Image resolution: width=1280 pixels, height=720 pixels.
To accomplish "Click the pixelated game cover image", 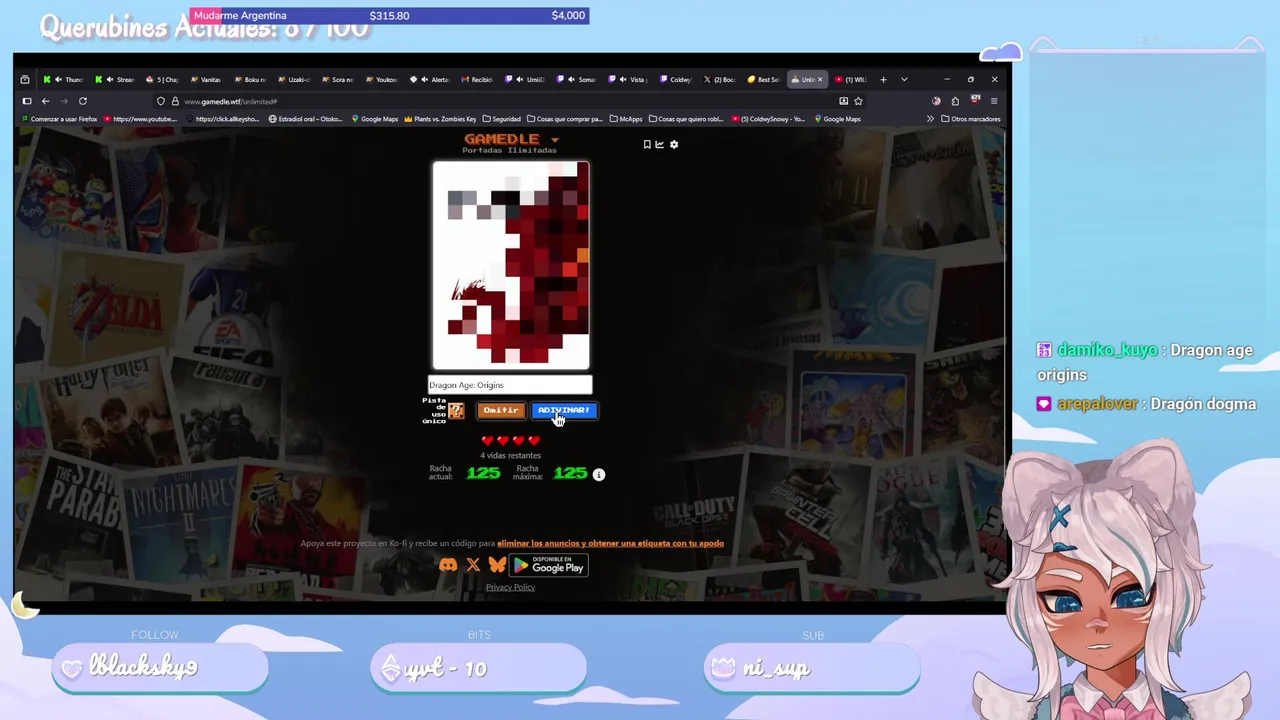I will click(511, 266).
